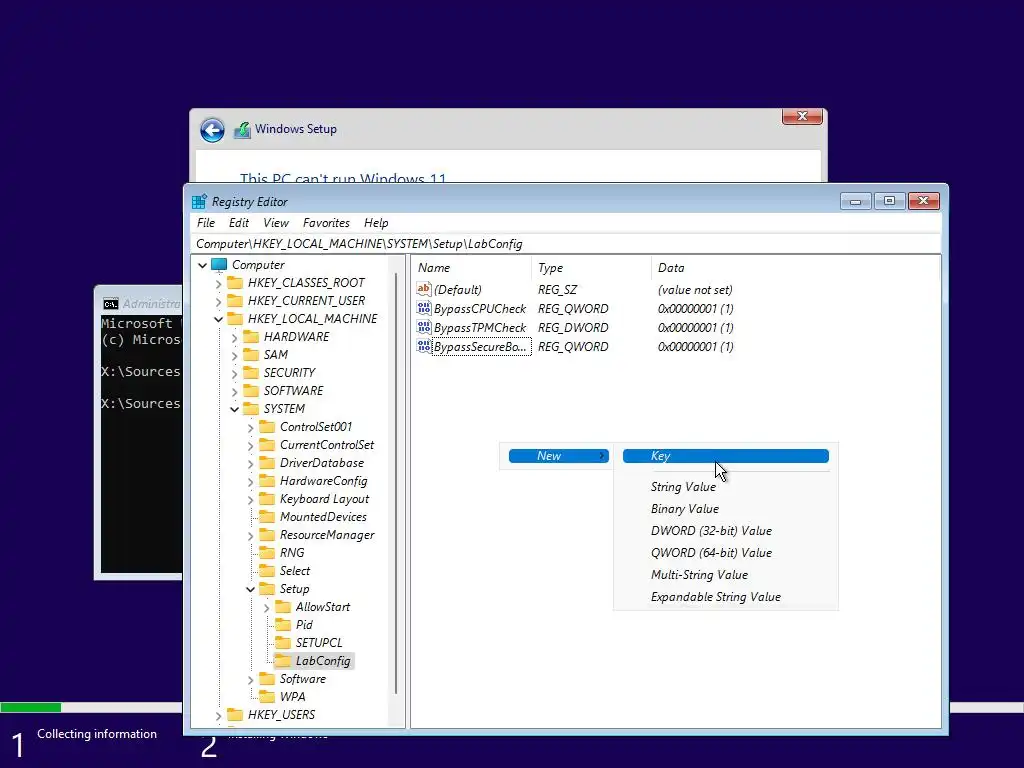Viewport: 1024px width, 768px height.
Task: Click the ControlSet001 folder icon
Action: (x=266, y=426)
